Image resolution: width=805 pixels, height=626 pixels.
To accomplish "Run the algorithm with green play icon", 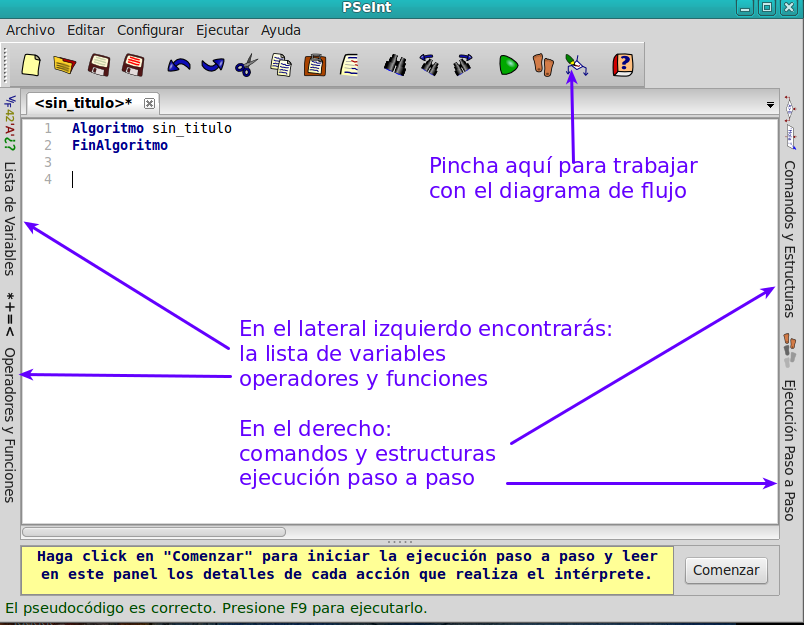I will [x=508, y=65].
